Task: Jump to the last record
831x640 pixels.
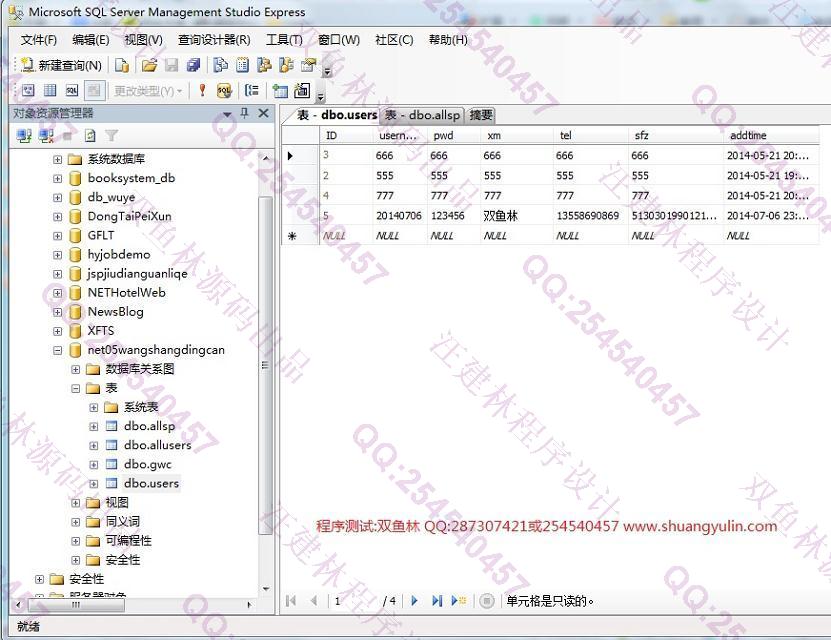Action: (437, 600)
